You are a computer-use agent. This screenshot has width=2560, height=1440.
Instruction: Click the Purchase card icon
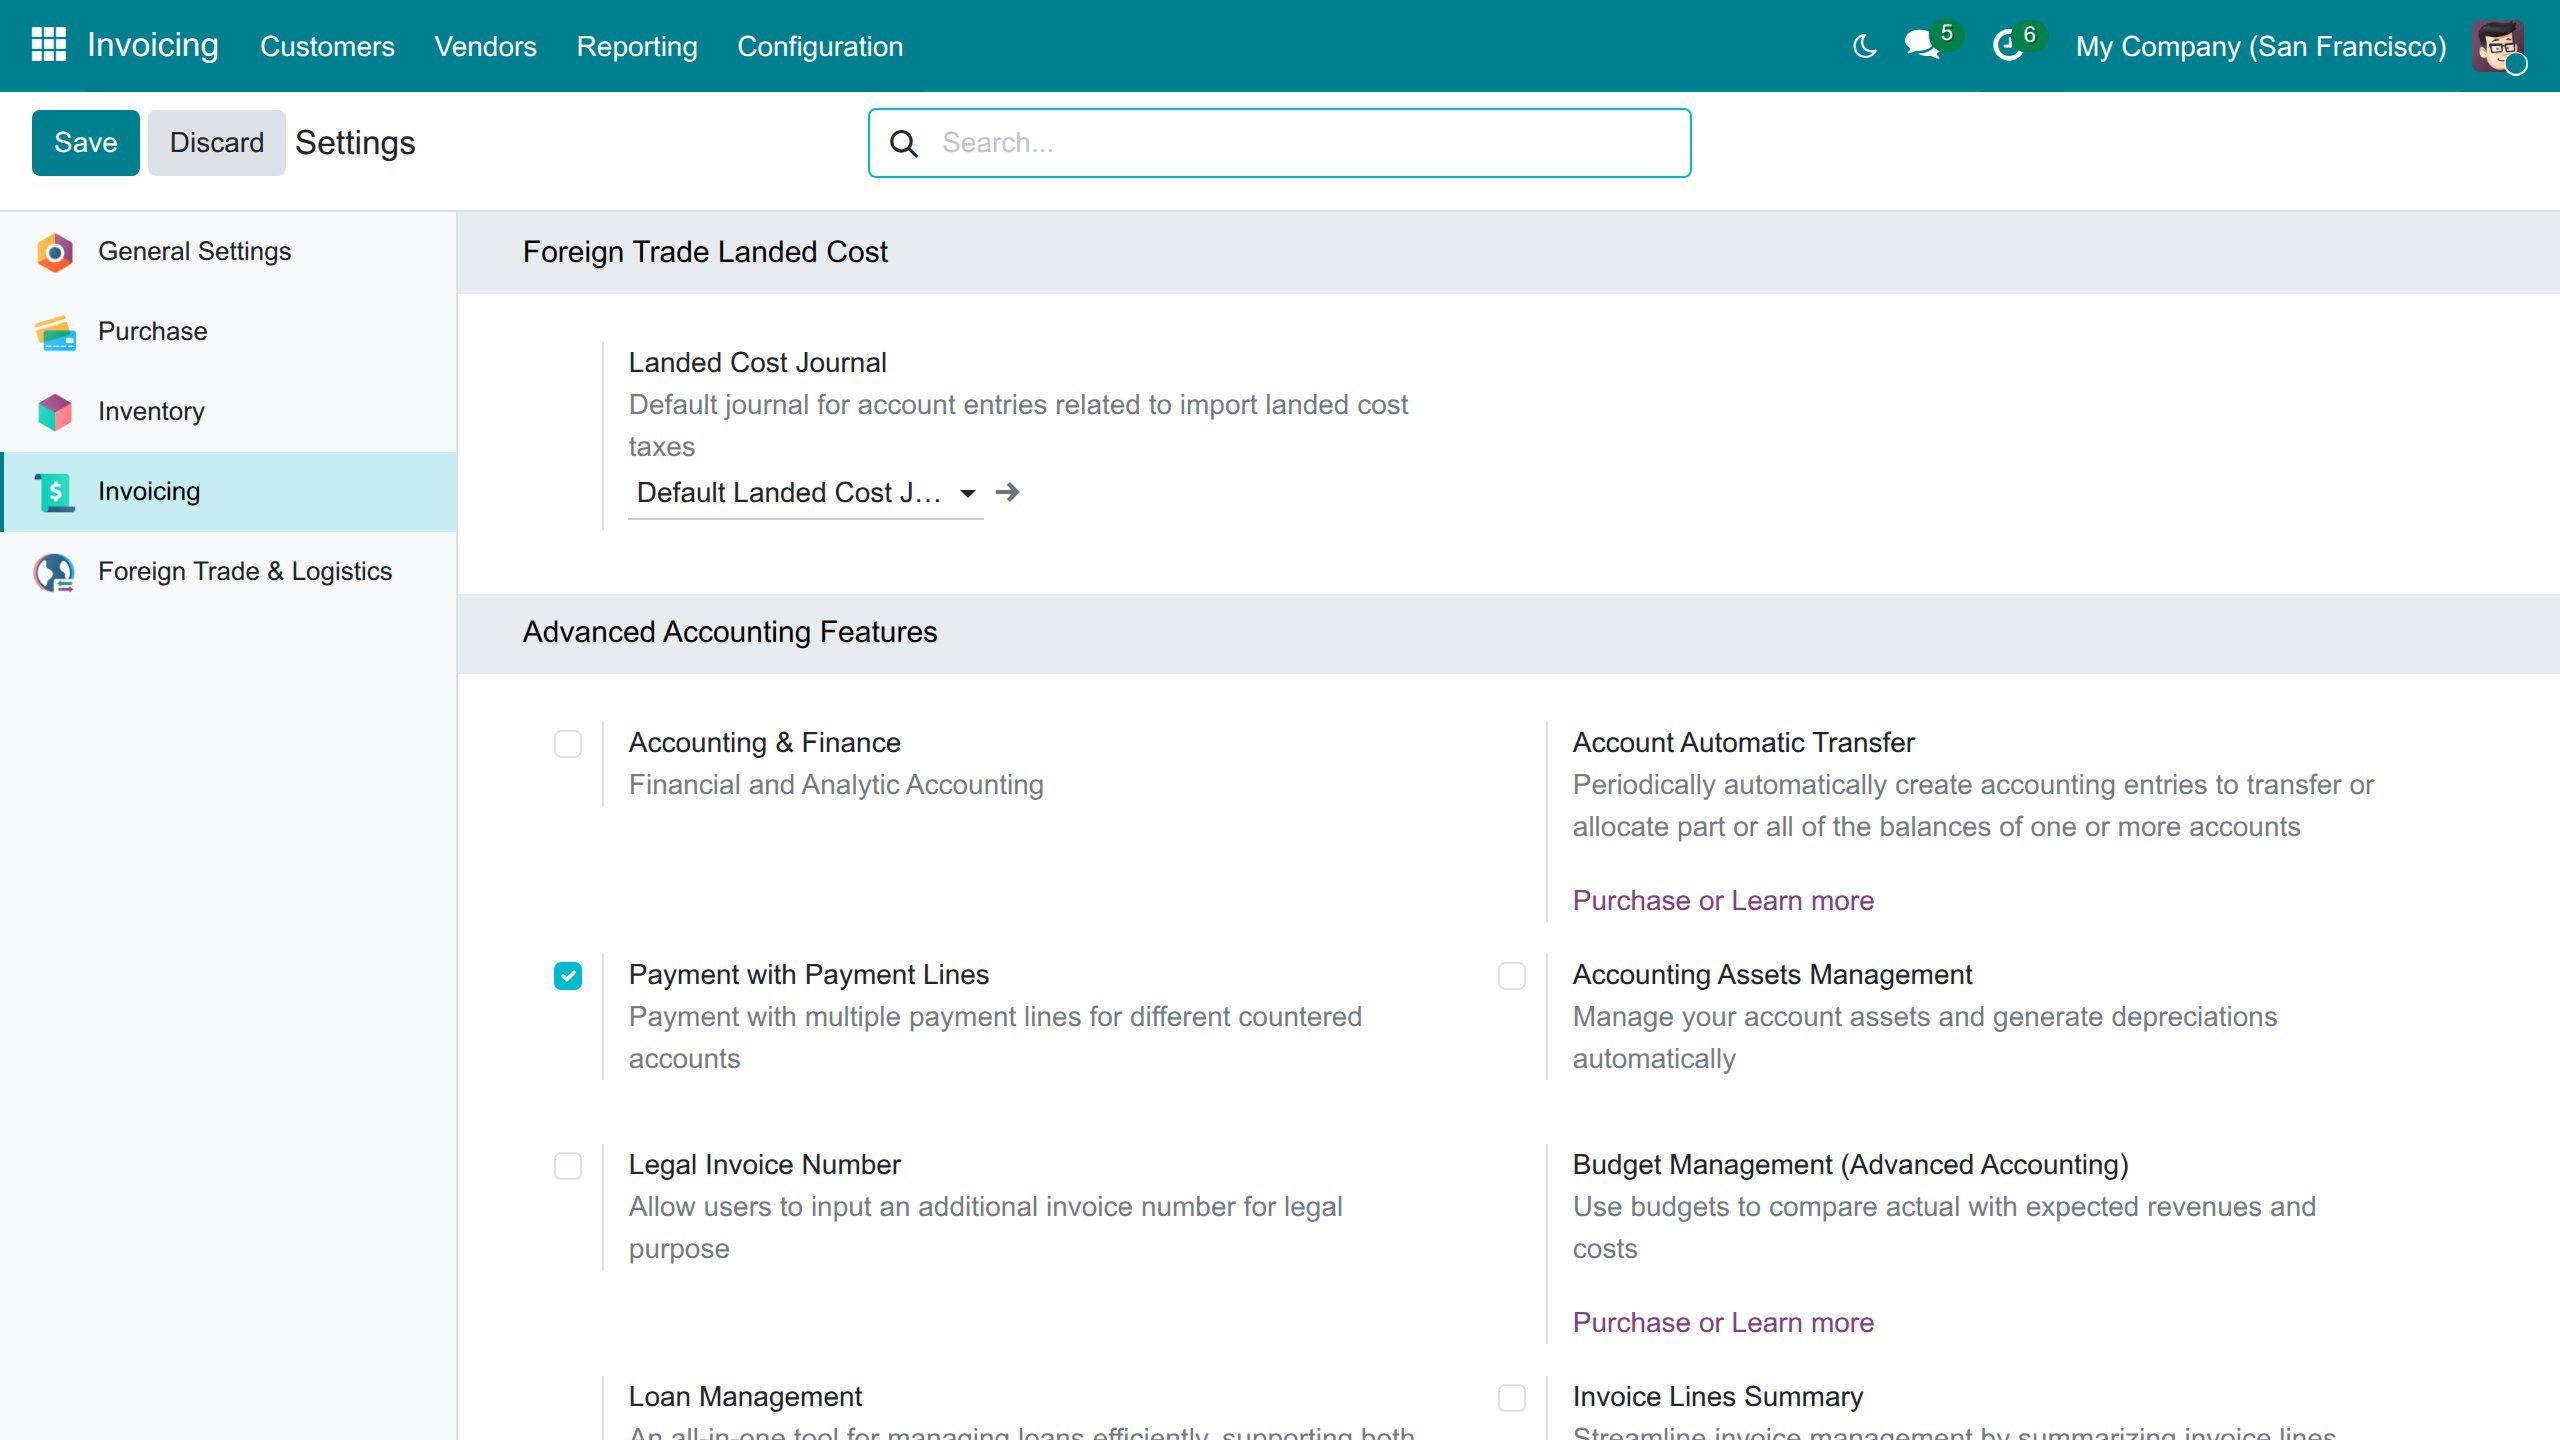55,332
